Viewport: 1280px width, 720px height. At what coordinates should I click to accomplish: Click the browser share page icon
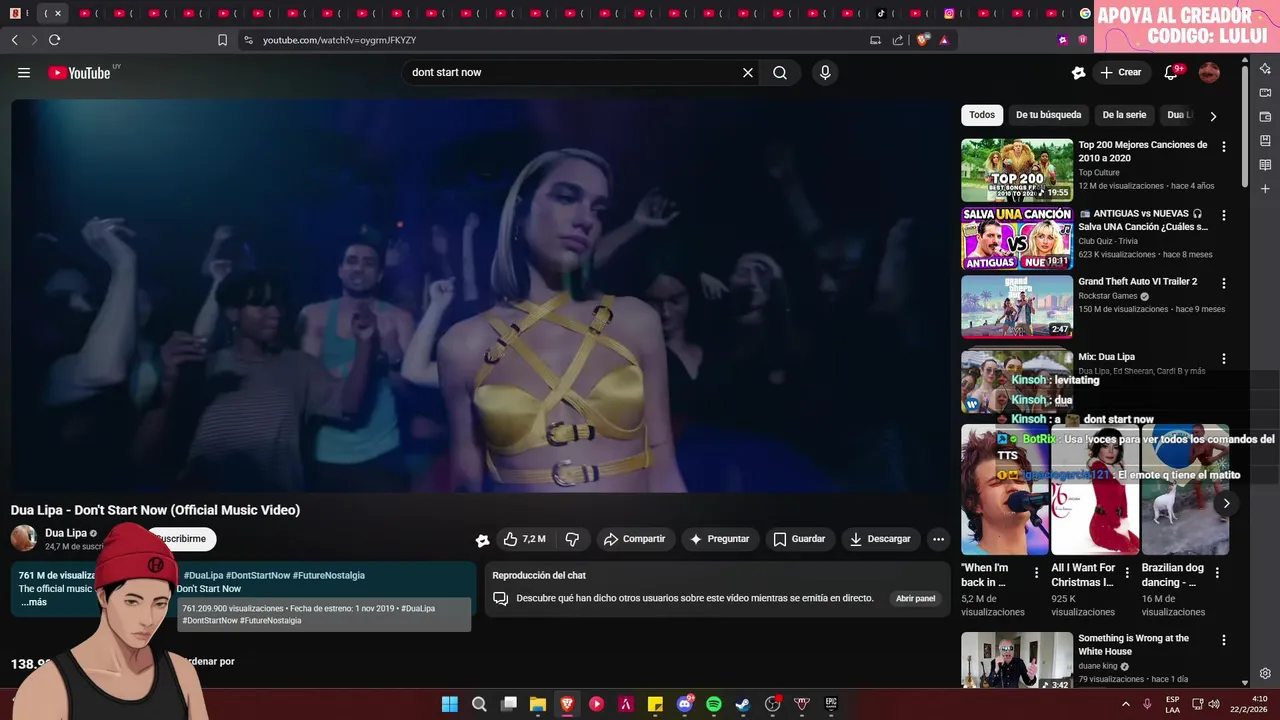point(897,40)
